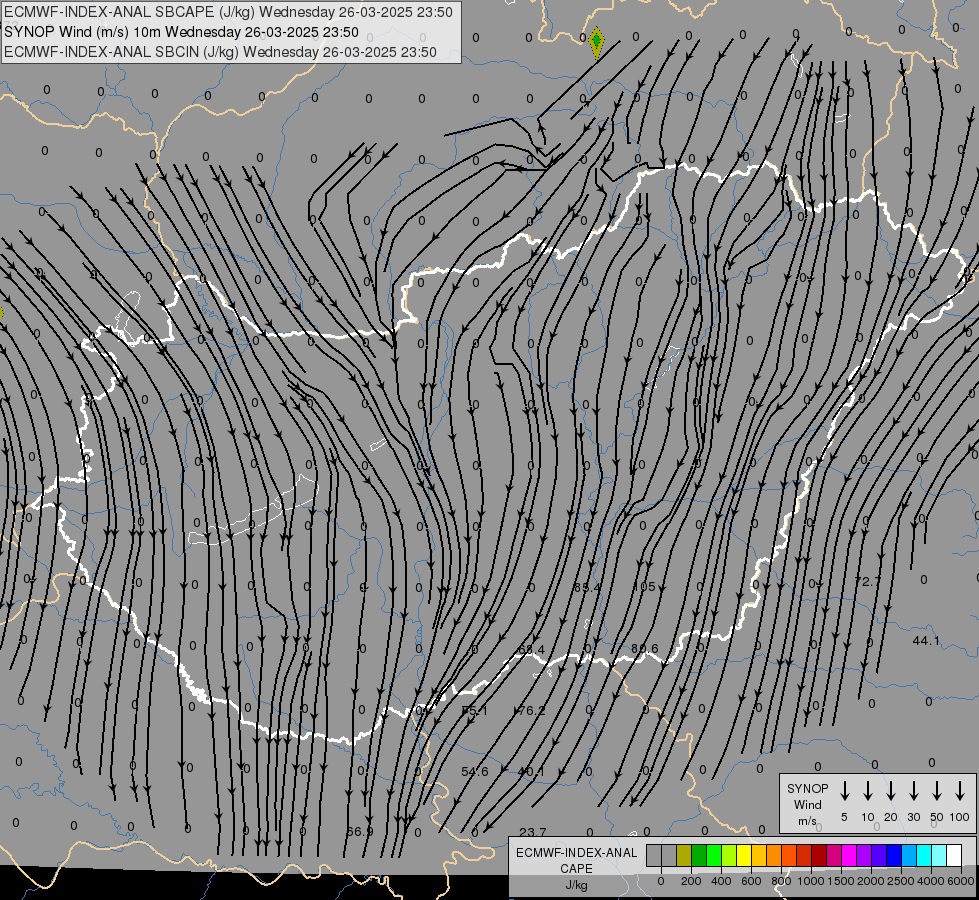Click the CAPE value 72.7 on the map
The width and height of the screenshot is (979, 900).
(867, 581)
